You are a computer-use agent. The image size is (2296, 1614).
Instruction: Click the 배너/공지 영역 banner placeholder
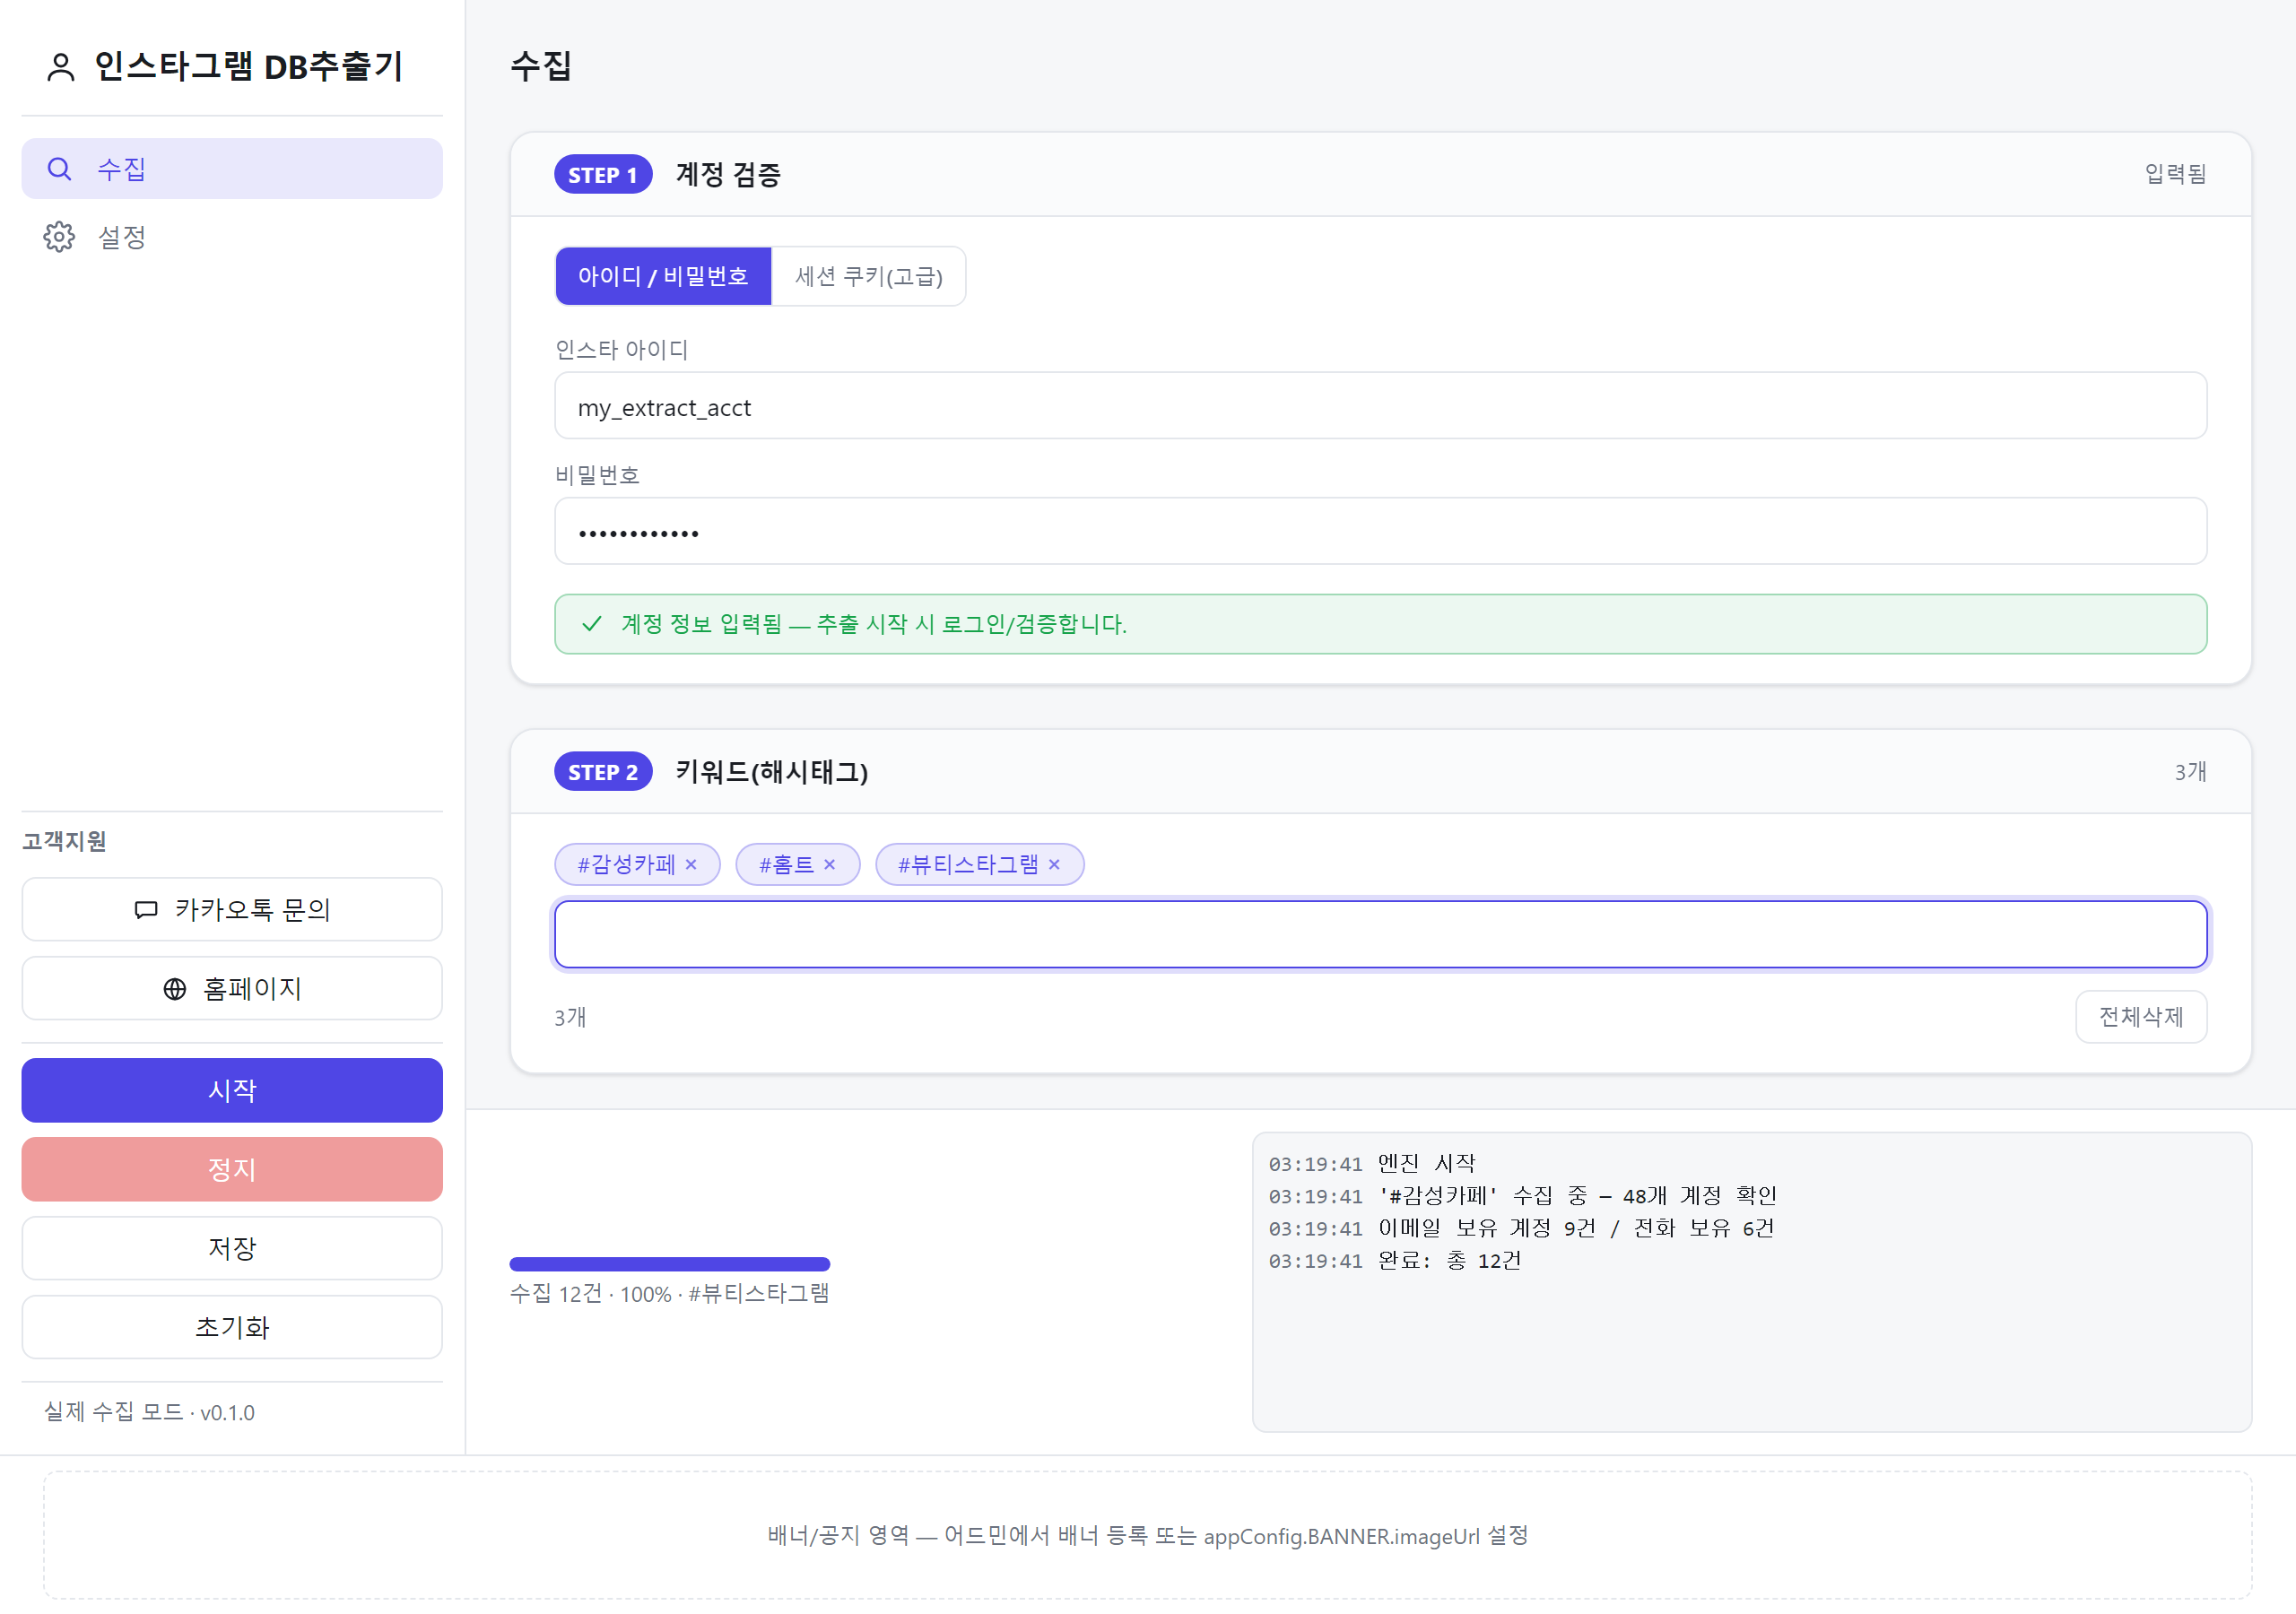(1148, 1535)
